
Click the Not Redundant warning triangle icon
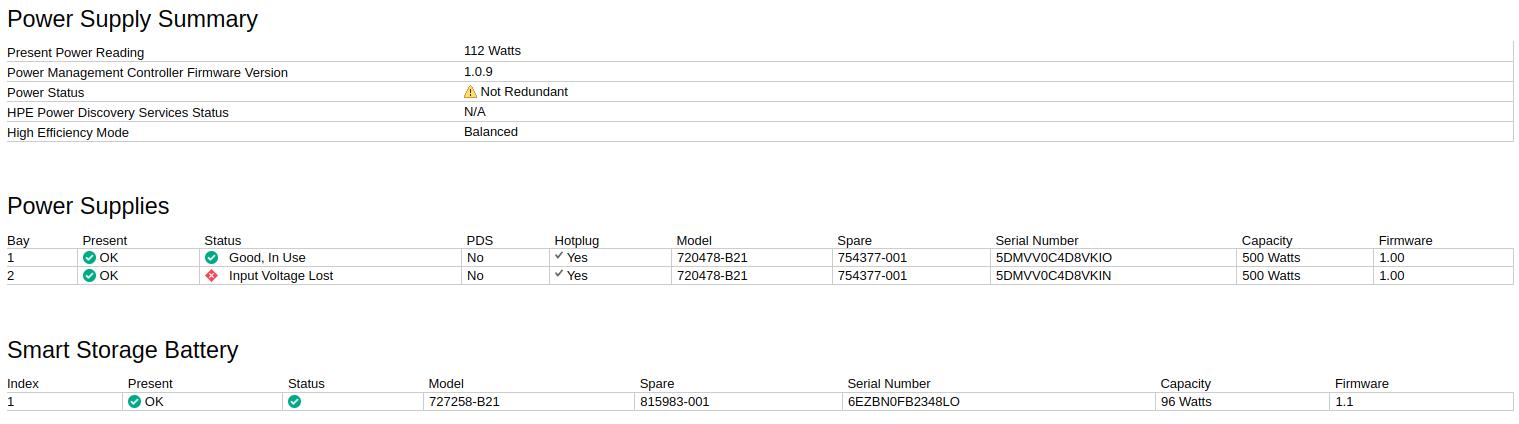click(470, 92)
